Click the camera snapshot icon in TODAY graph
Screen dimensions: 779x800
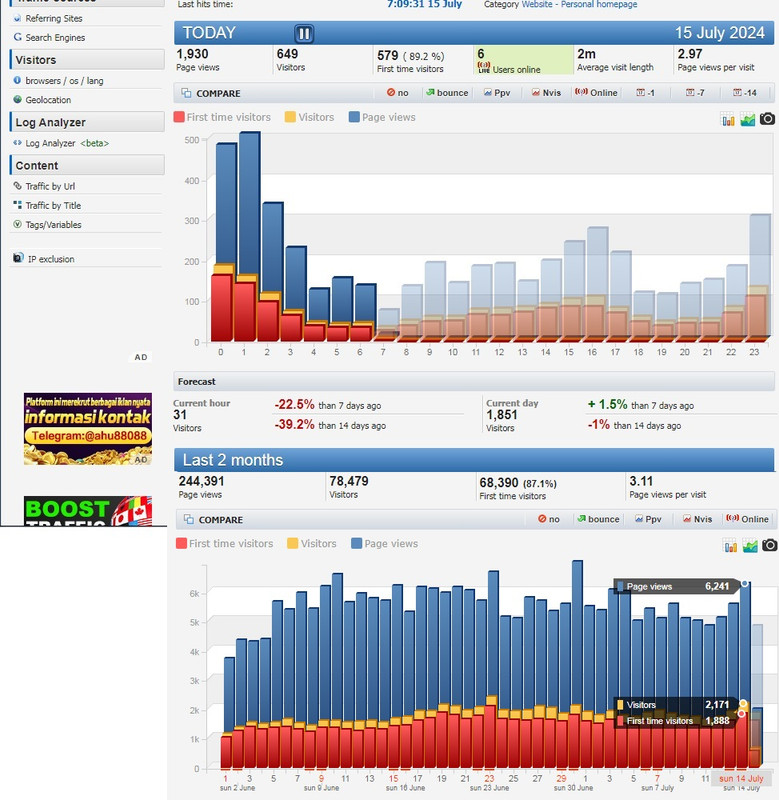[767, 119]
